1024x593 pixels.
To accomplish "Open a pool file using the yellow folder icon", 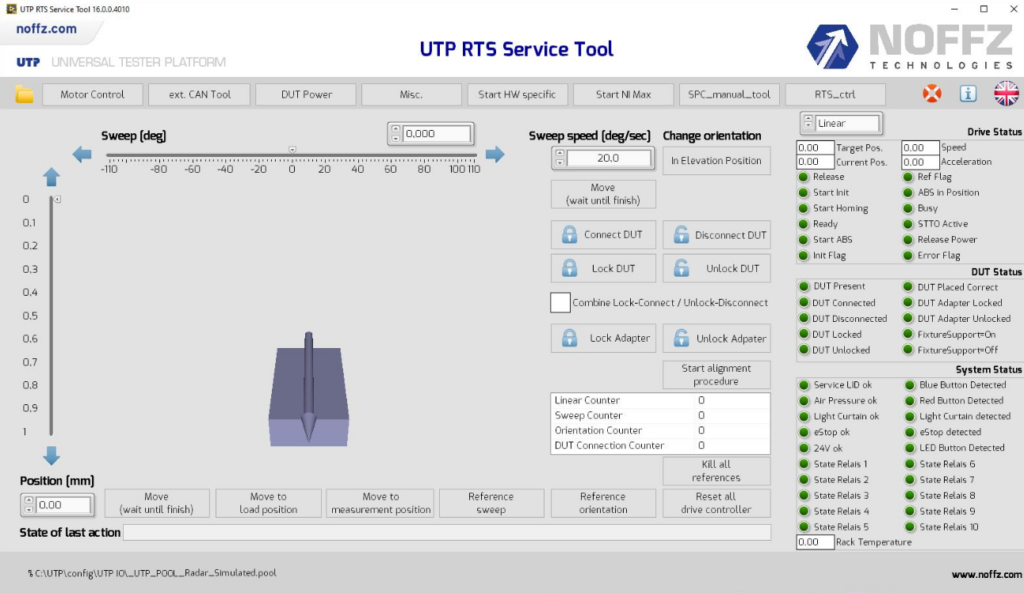I will [x=23, y=93].
